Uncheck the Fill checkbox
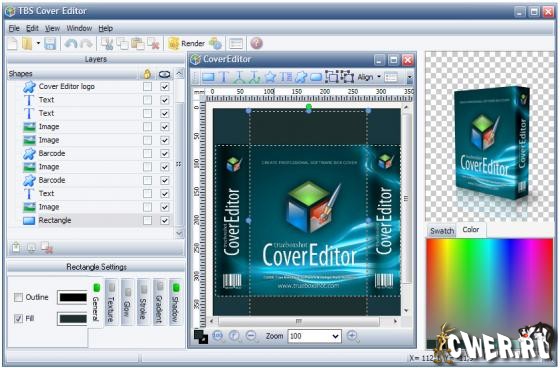Screen dimensions: 560x368 [18, 318]
